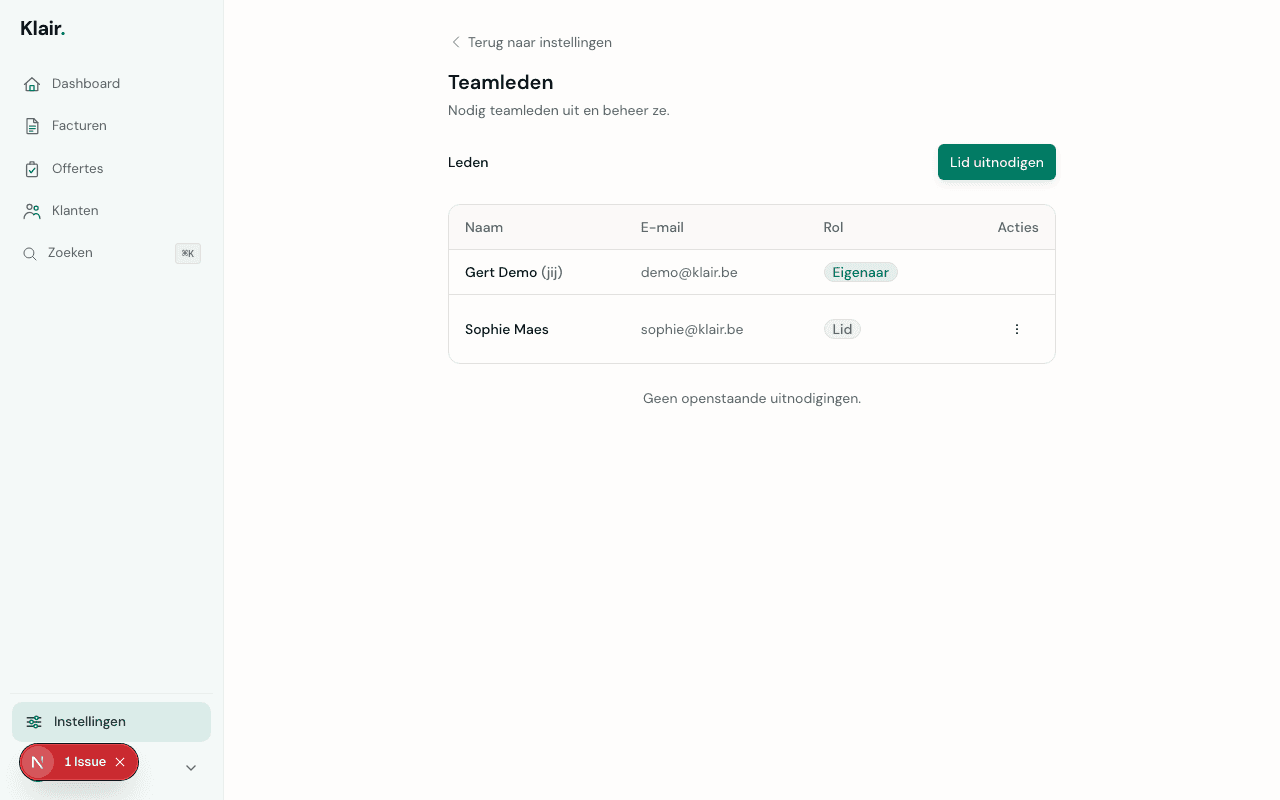Click the Offertes clipboard check icon
1280x800 pixels.
pyautogui.click(x=32, y=169)
